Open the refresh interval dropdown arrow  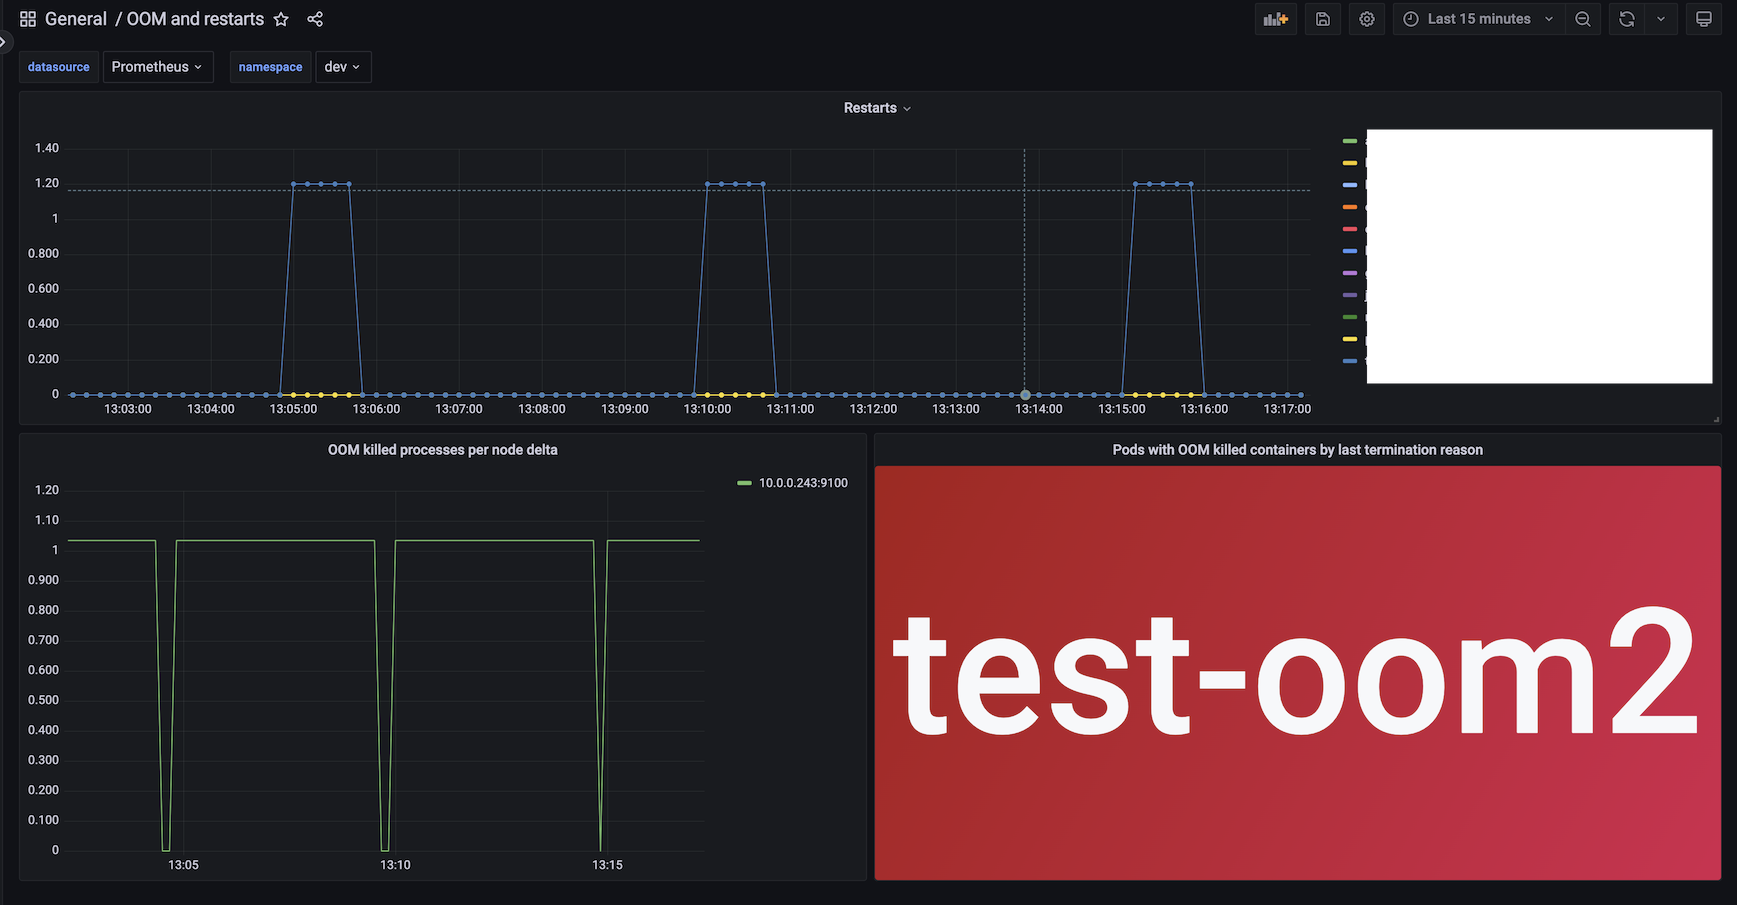pyautogui.click(x=1661, y=19)
